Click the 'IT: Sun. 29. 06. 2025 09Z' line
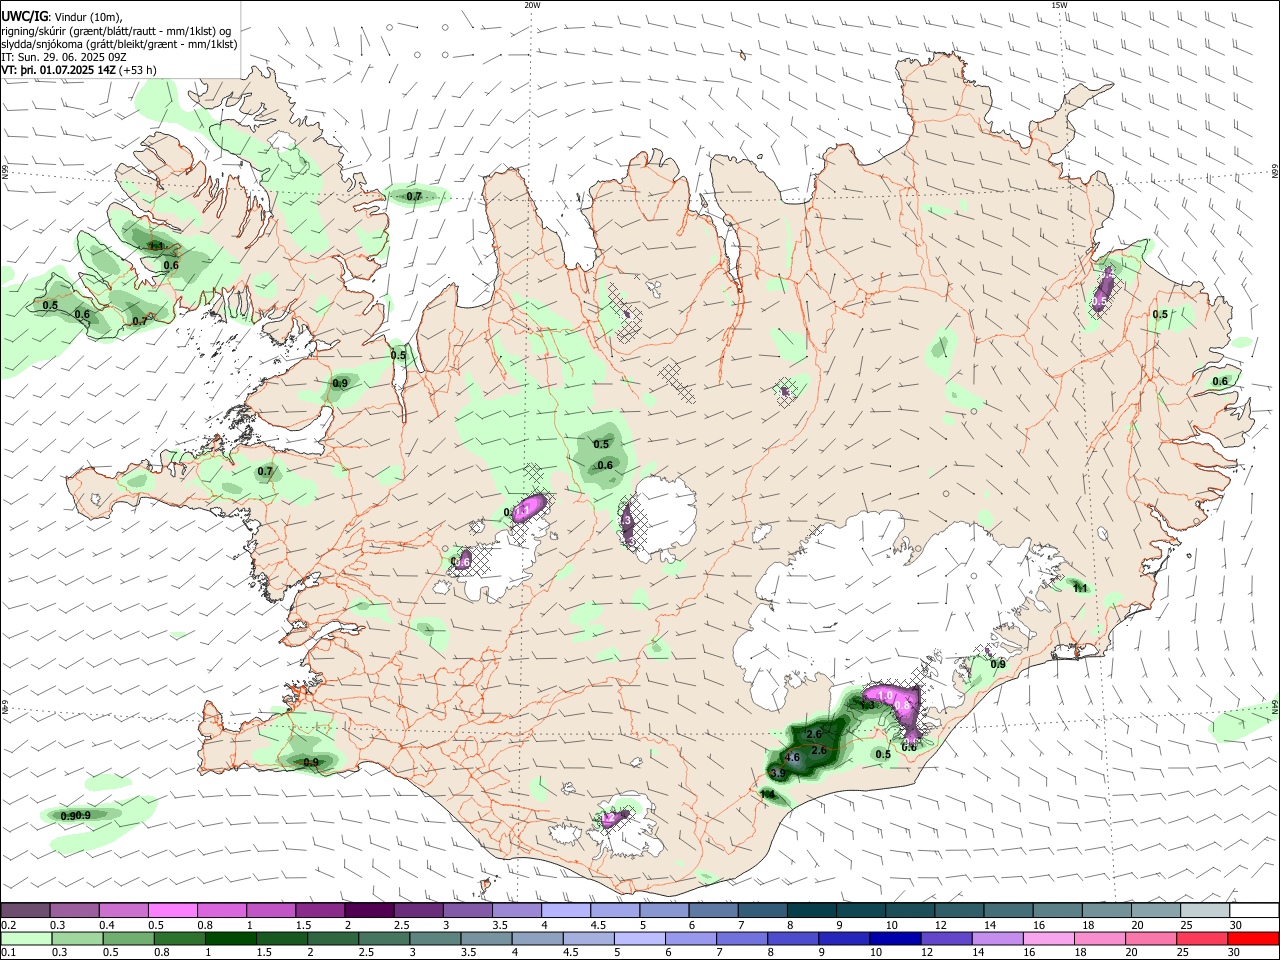The height and width of the screenshot is (960, 1280). [63, 57]
